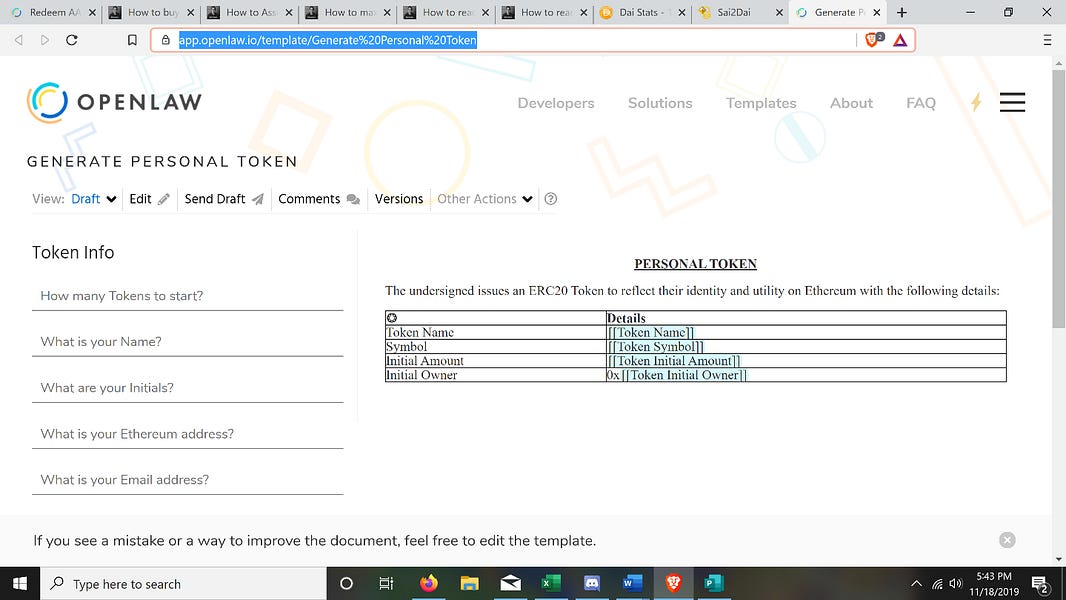This screenshot has height=600, width=1066.
Task: Open Discord from the taskbar
Action: point(591,584)
